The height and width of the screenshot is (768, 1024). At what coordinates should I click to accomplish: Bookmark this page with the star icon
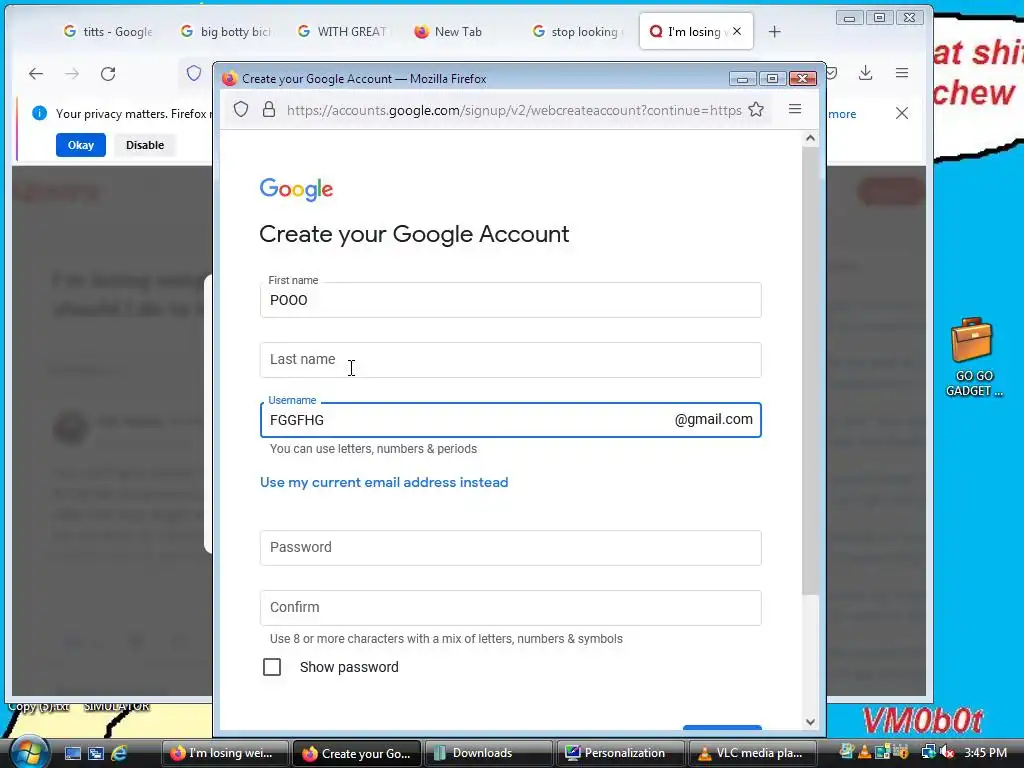[756, 109]
